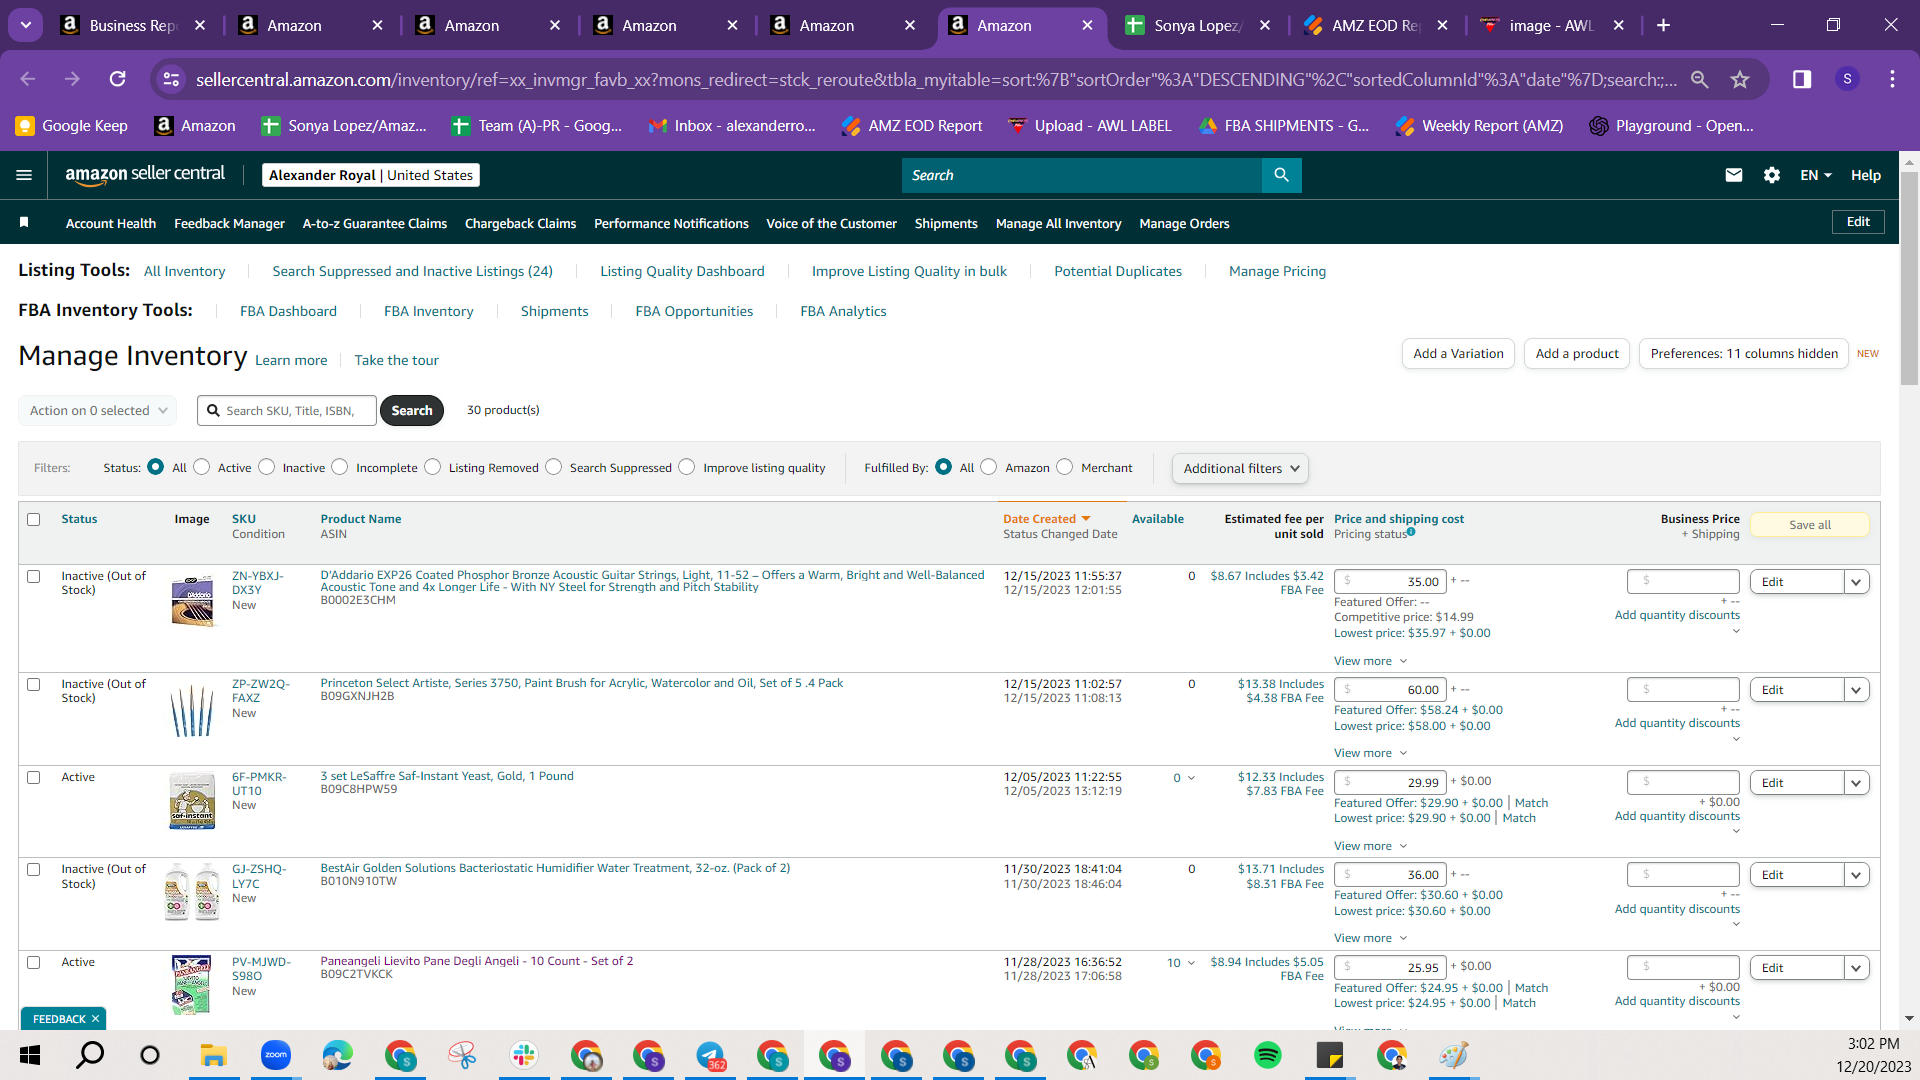Screen dimensions: 1920x1080
Task: Edit the 35.00 price field
Action: click(1390, 582)
